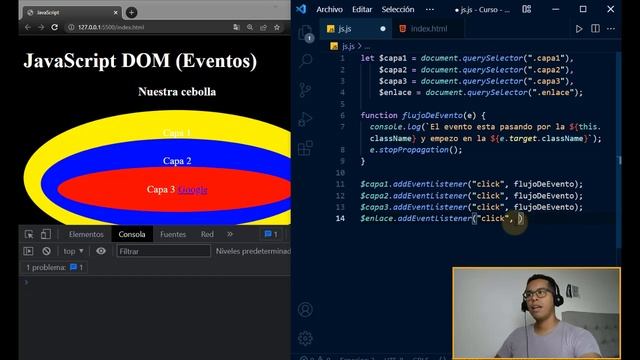Click js.js in the breadcrumb path

348,46
